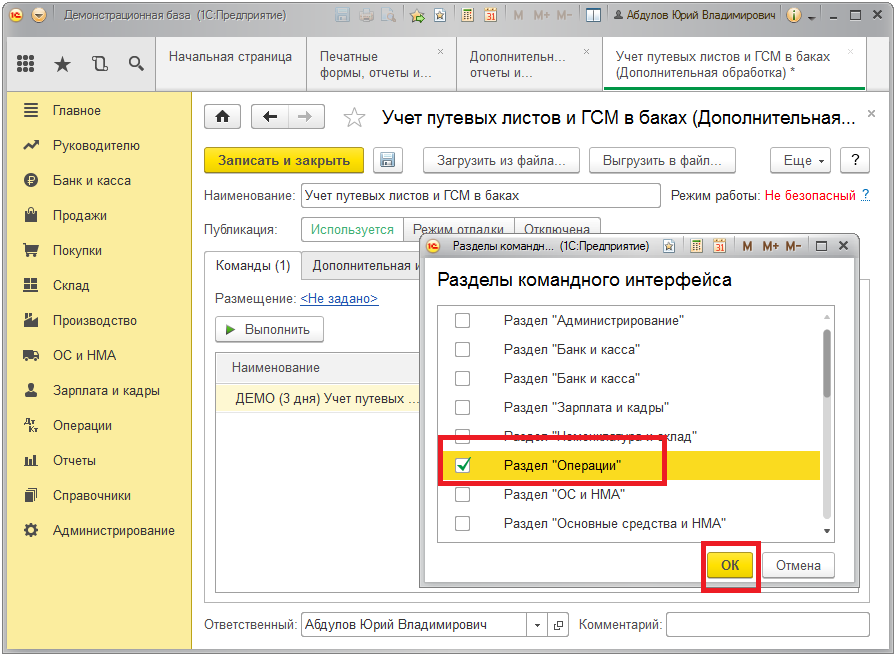The height and width of the screenshot is (655, 896).
Task: Click the dialog list's vertical scrollbar
Action: [x=826, y=364]
